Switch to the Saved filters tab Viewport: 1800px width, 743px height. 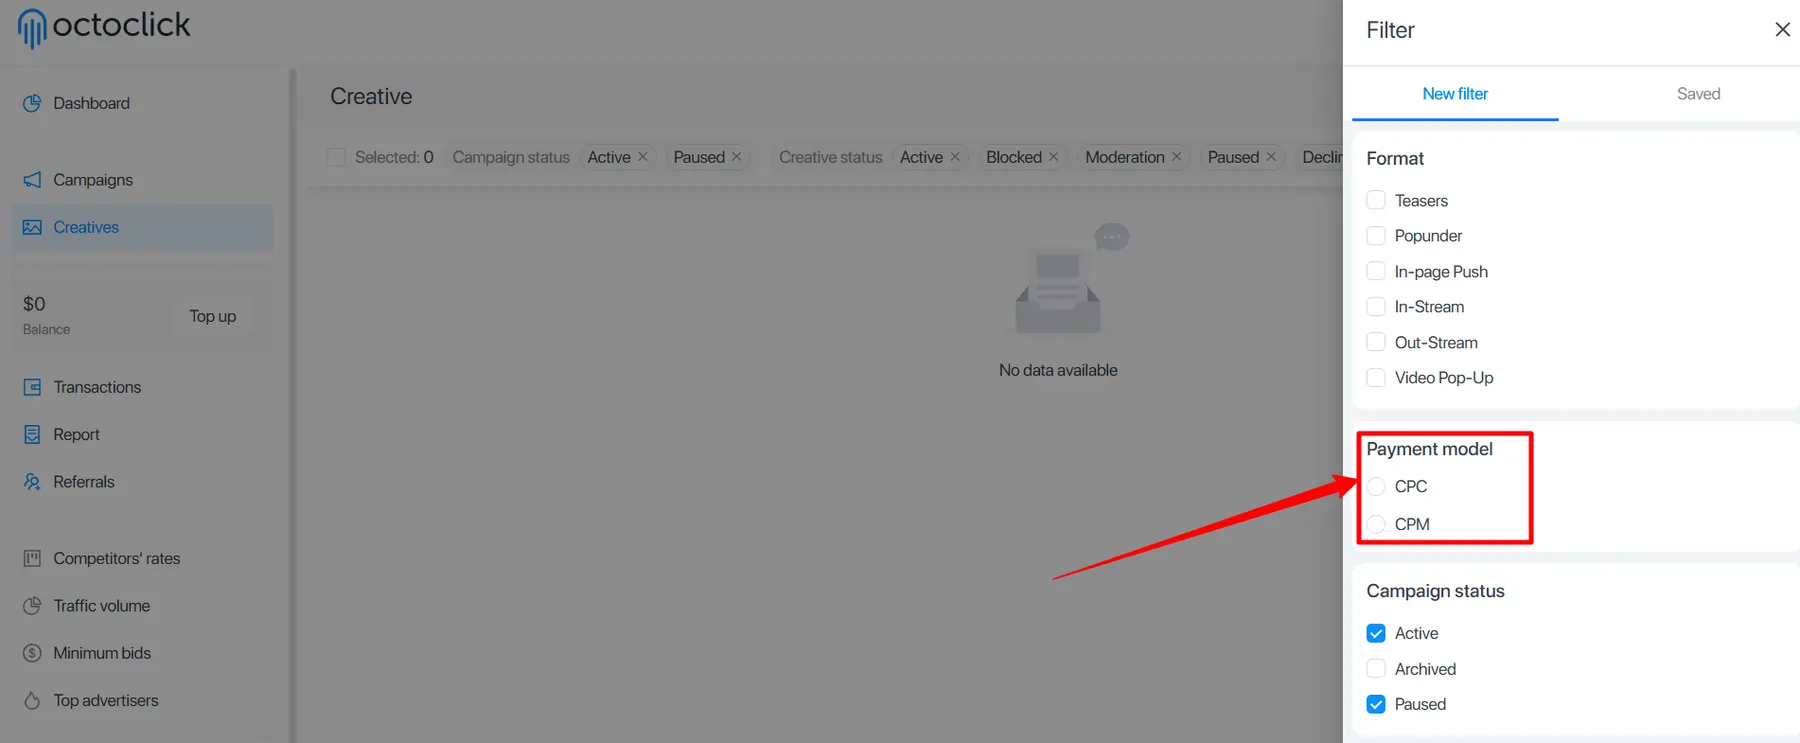click(x=1698, y=94)
